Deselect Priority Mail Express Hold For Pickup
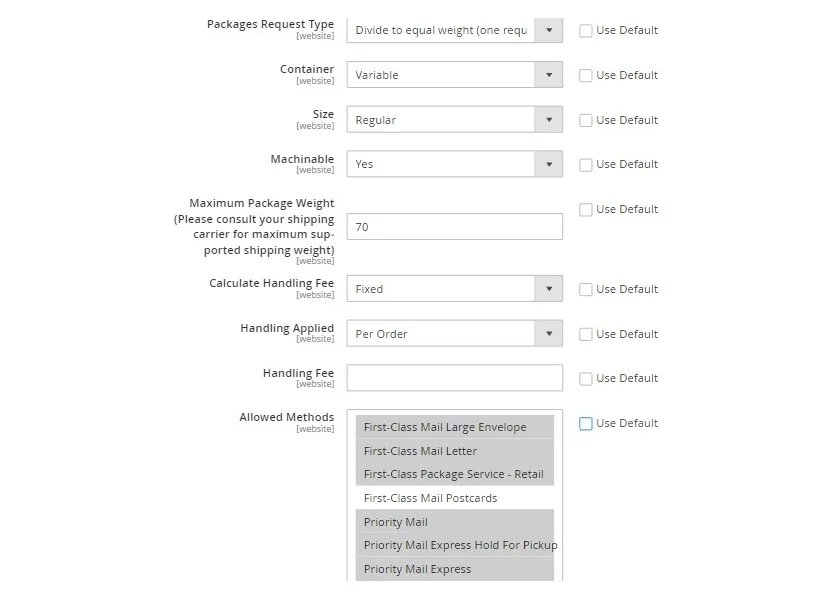 click(460, 545)
